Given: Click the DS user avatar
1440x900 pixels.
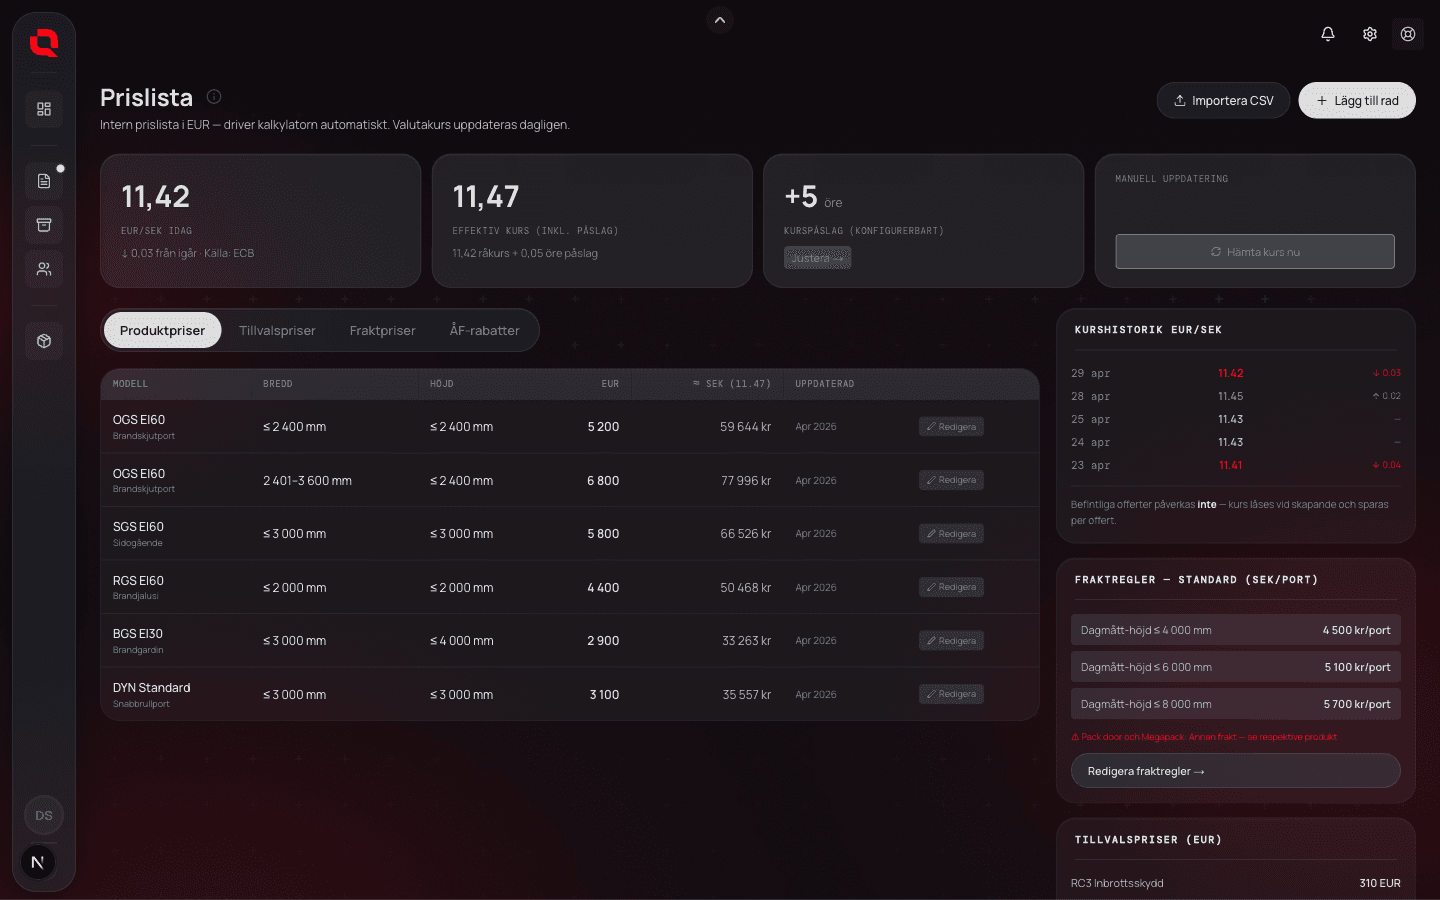Looking at the screenshot, I should pos(44,815).
